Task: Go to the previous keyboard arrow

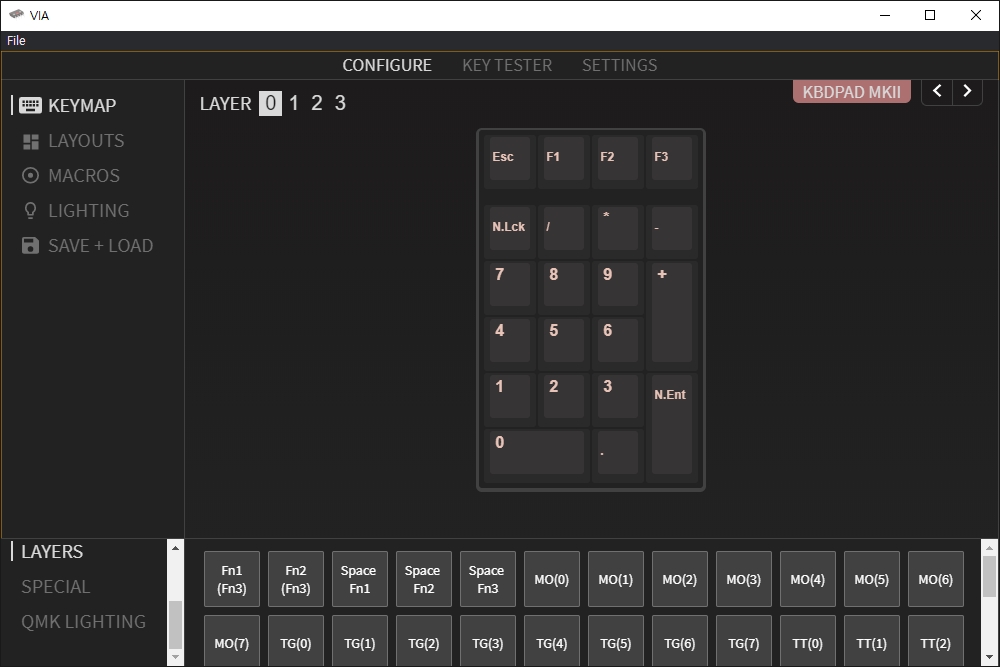Action: pos(937,91)
